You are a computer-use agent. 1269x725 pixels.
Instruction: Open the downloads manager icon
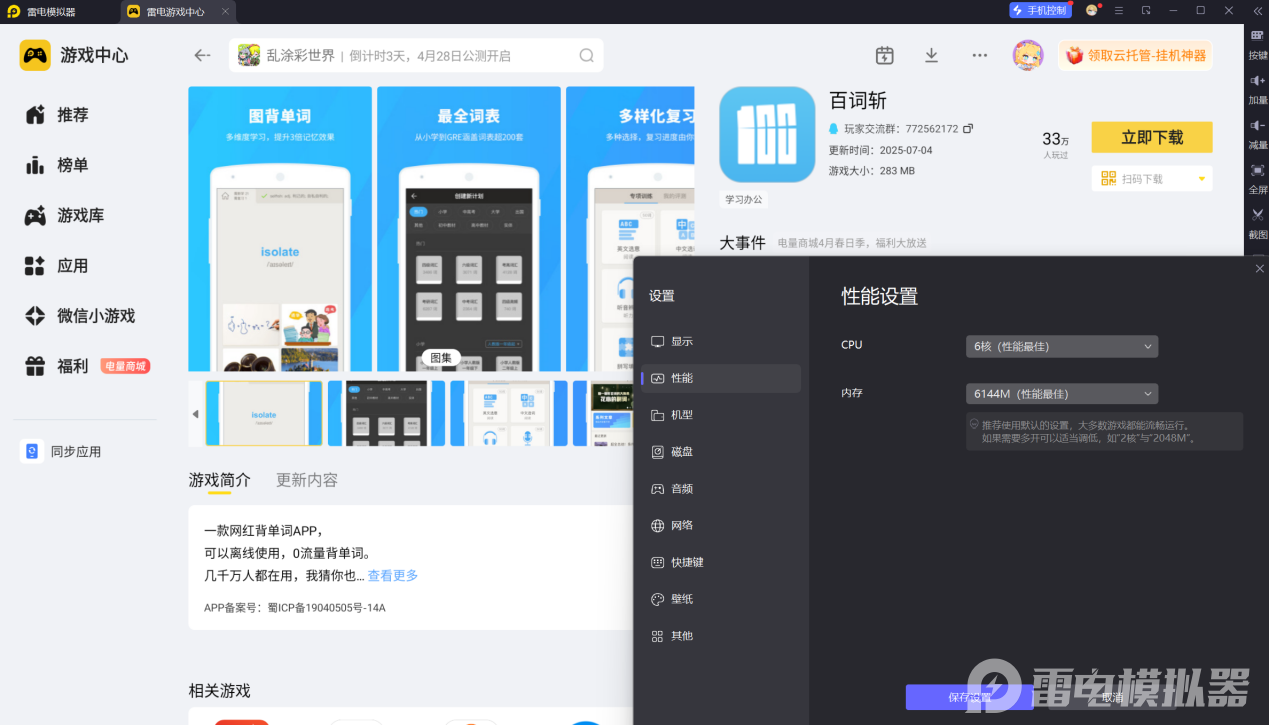click(931, 55)
